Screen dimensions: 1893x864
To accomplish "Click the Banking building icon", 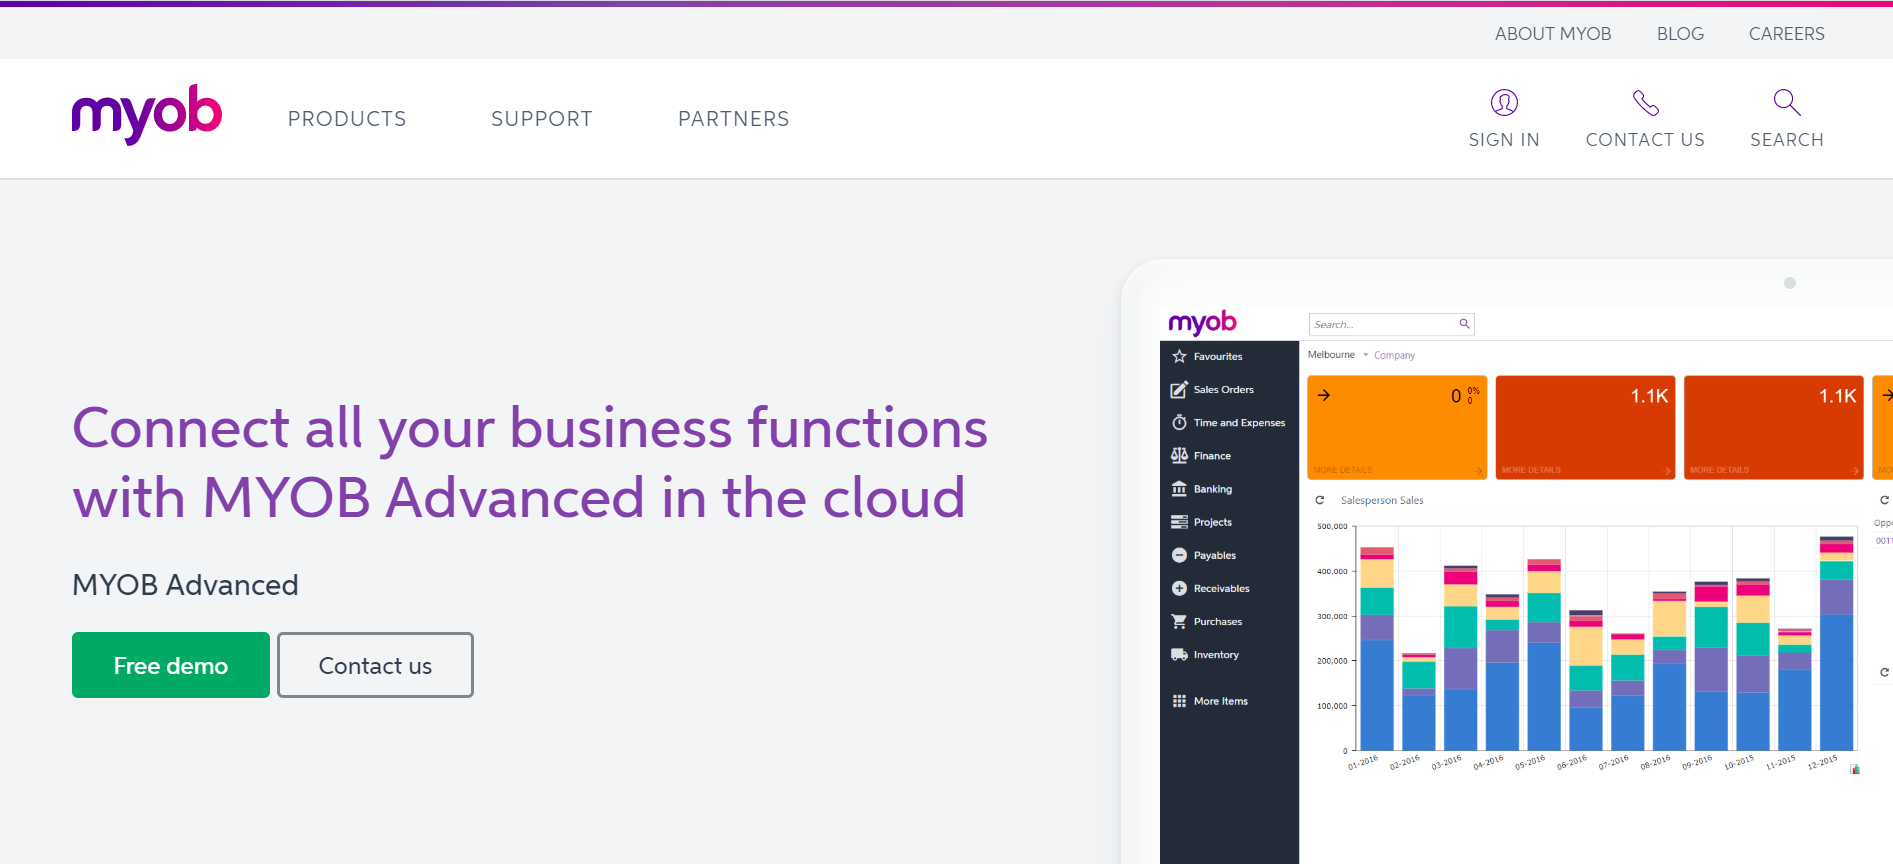I will [x=1179, y=489].
